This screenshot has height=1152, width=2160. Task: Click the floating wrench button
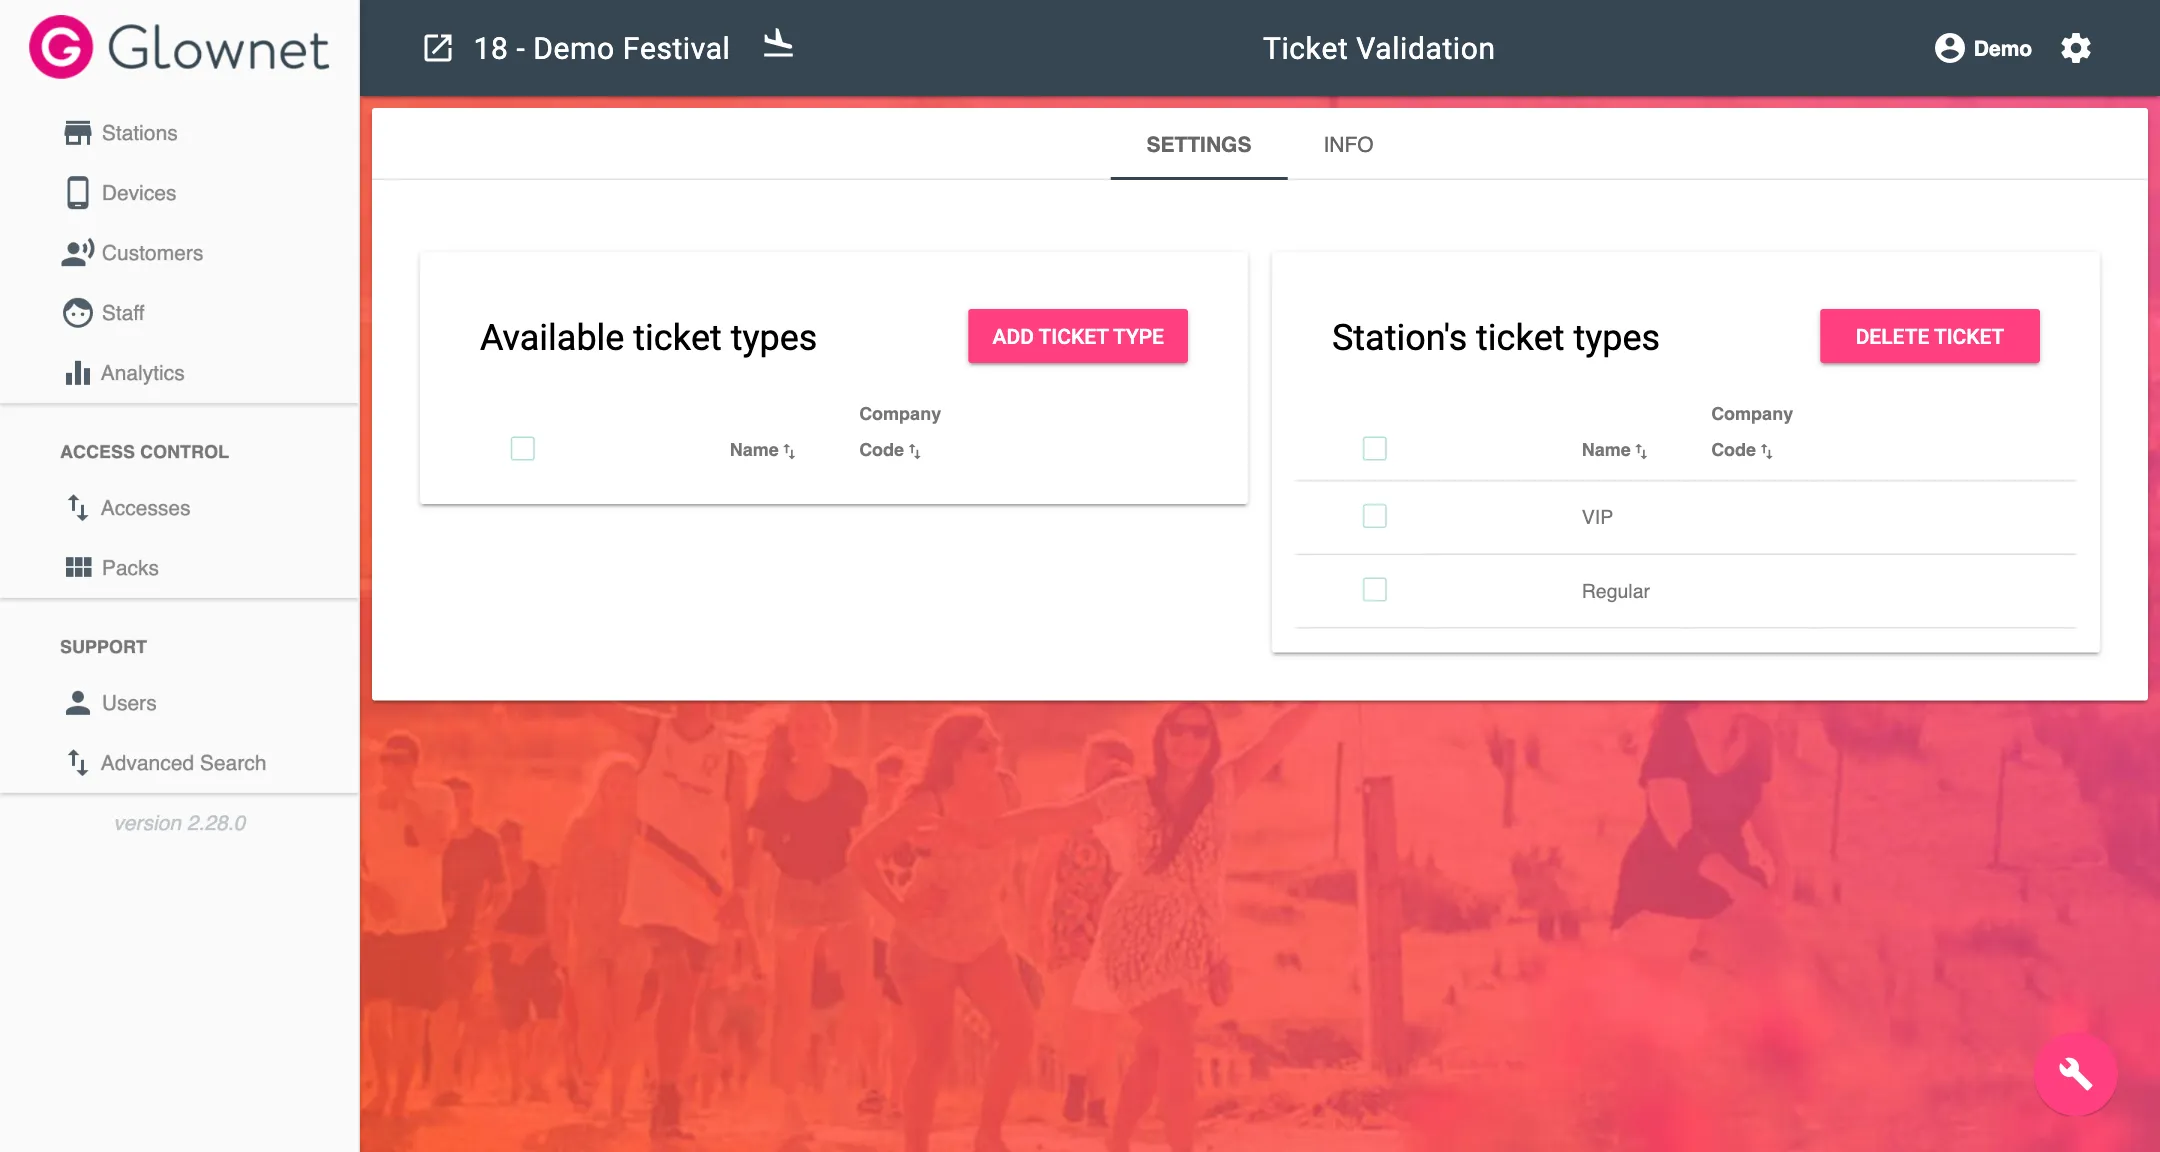(x=2076, y=1074)
